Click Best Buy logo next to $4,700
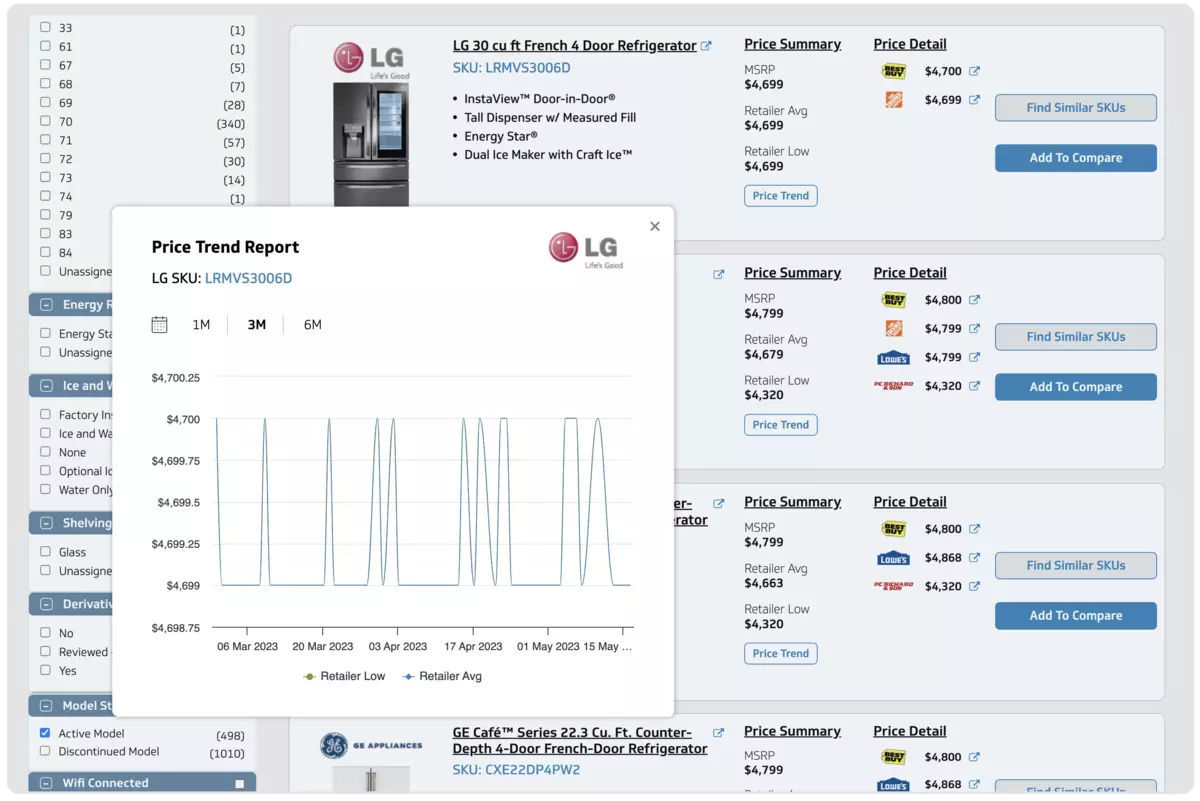The width and height of the screenshot is (1200, 801). pyautogui.click(x=893, y=71)
